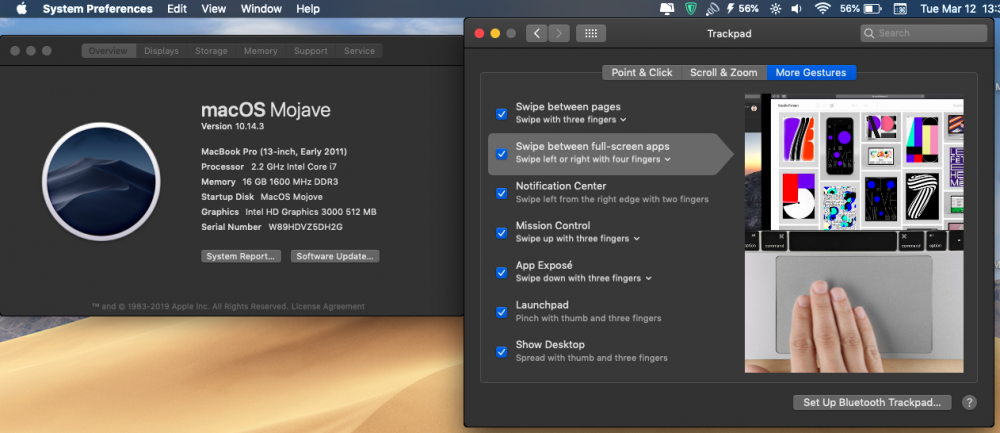Switch to Scroll & Zoom tab
1000x433 pixels.
pos(724,73)
